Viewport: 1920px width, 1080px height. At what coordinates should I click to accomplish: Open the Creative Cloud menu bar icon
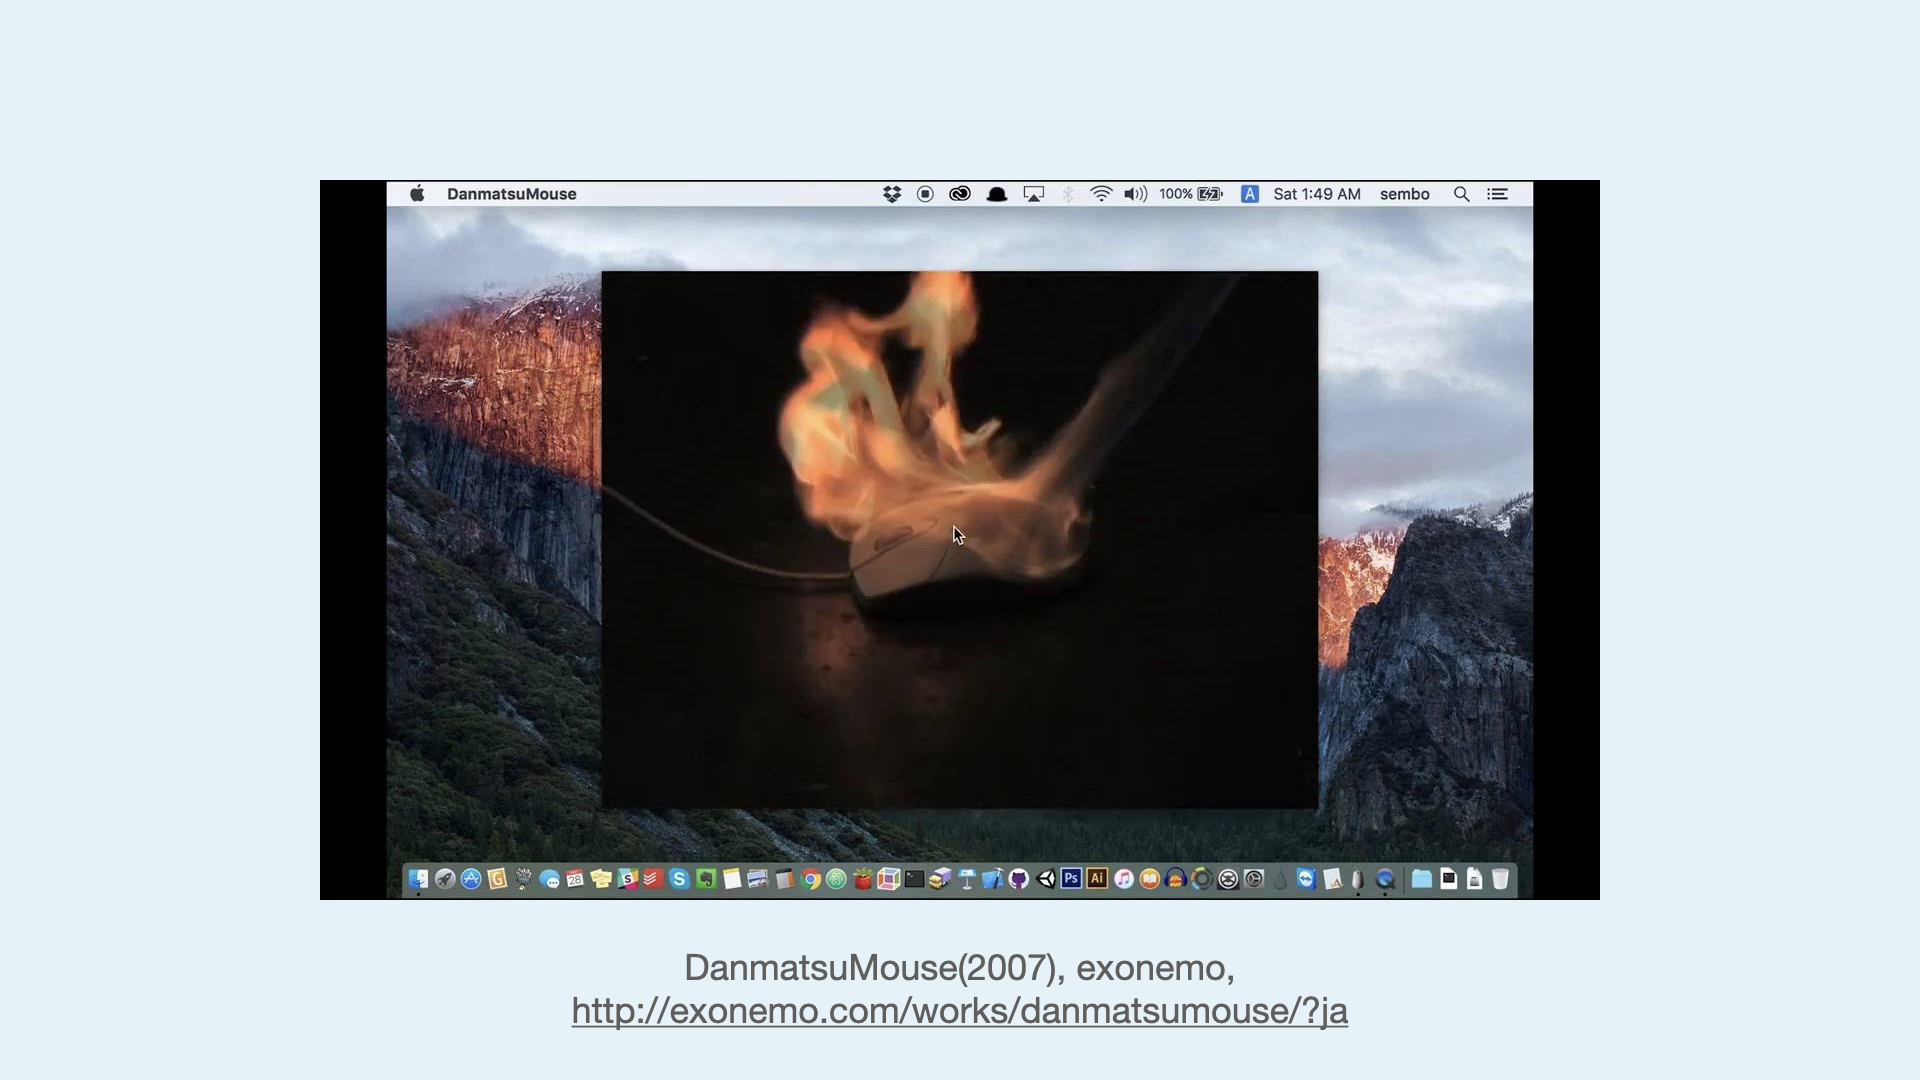click(960, 194)
